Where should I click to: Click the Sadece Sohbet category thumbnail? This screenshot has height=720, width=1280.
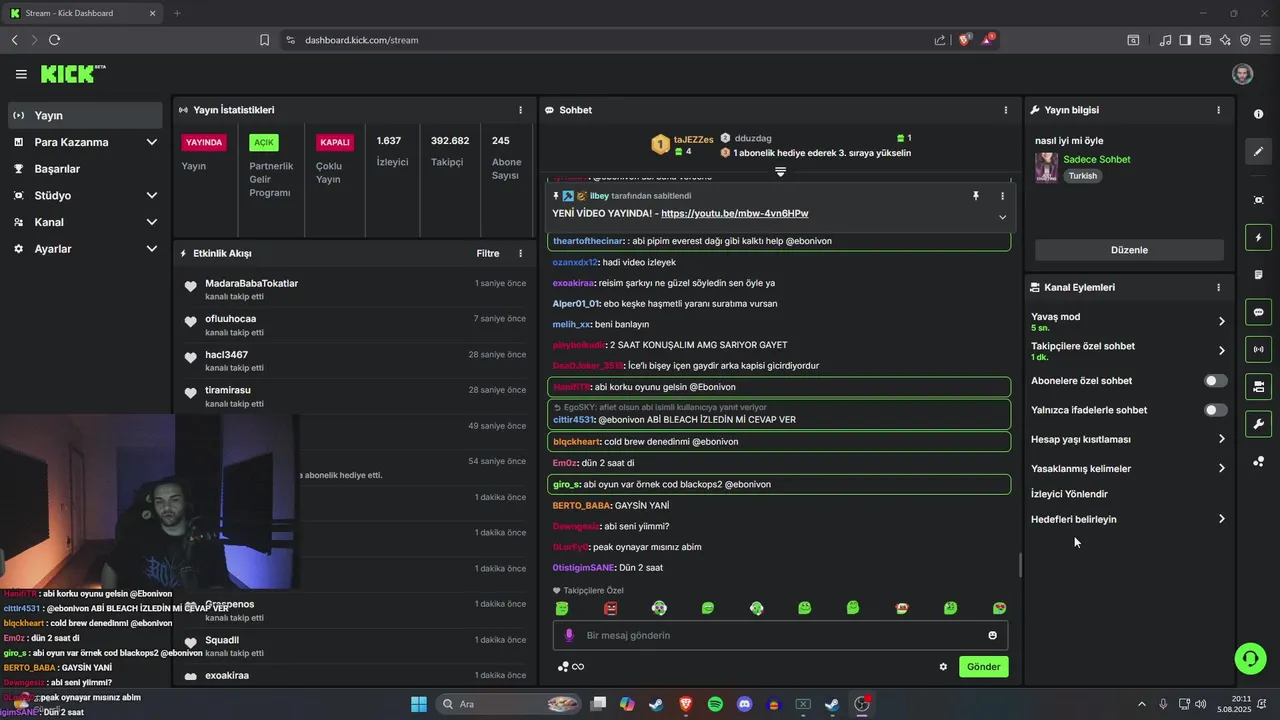[1046, 167]
